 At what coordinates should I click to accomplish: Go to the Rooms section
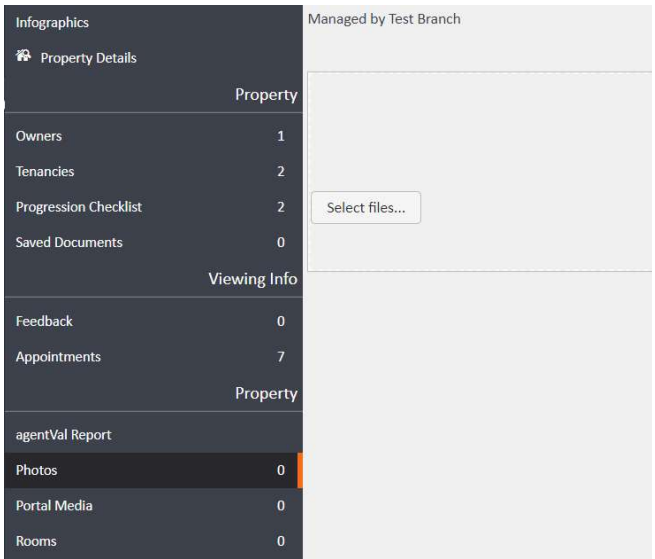(36, 541)
